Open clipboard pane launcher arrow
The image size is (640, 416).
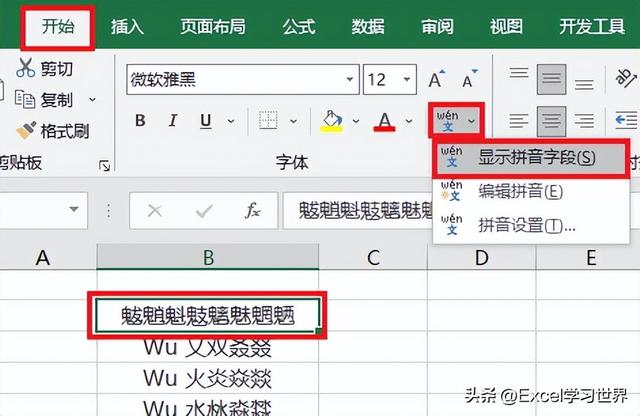pos(104,166)
